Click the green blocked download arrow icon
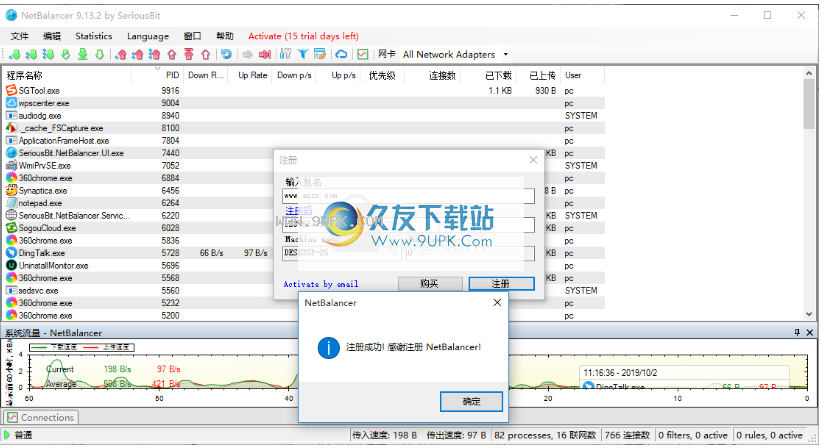 coord(66,54)
